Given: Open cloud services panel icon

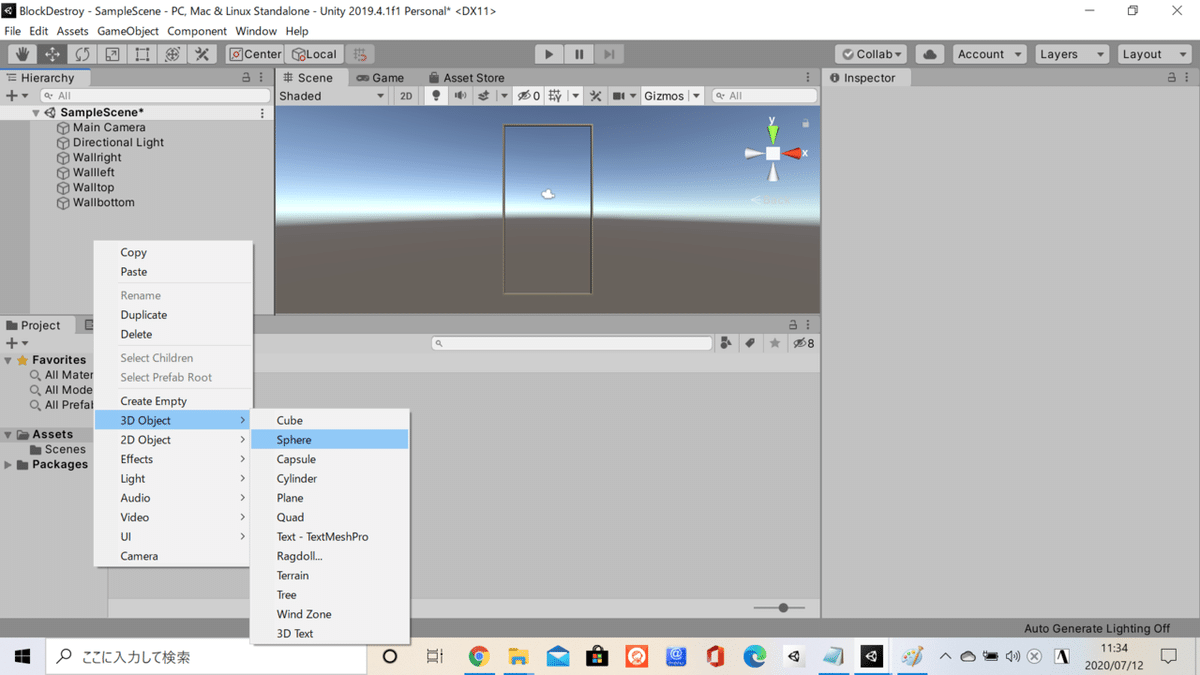Looking at the screenshot, I should [930, 54].
